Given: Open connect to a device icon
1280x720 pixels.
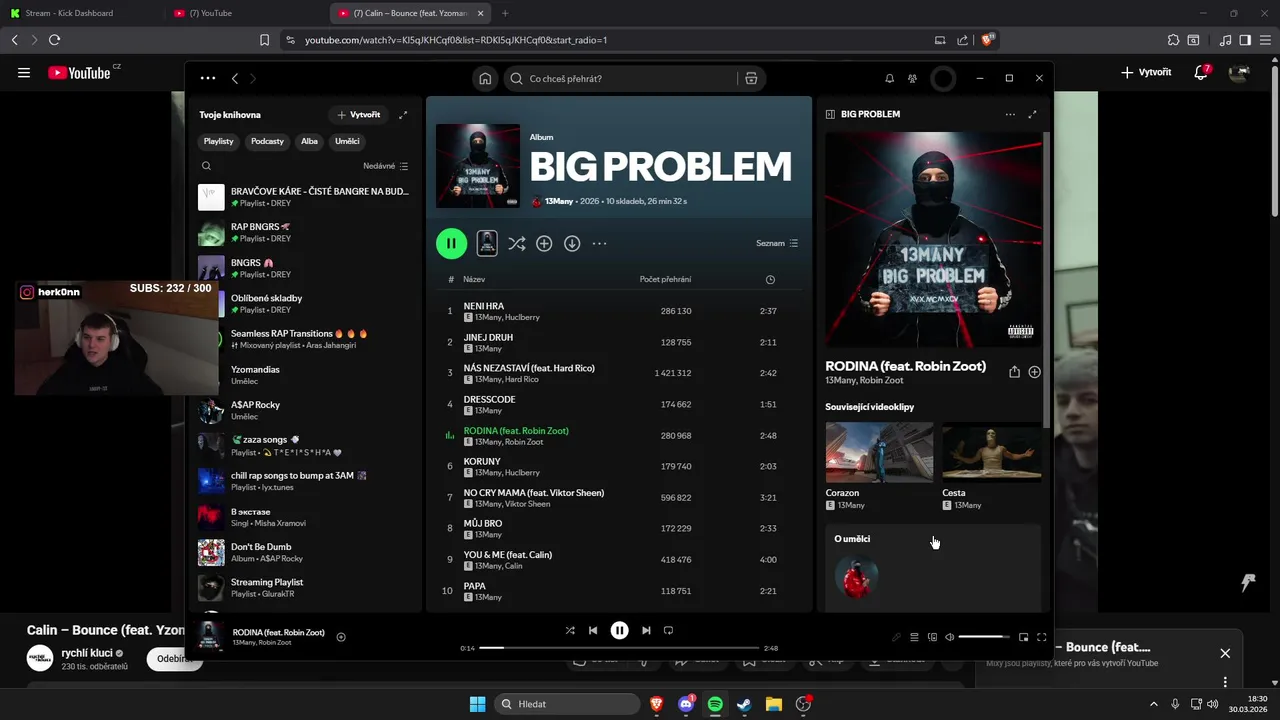Looking at the screenshot, I should [932, 637].
